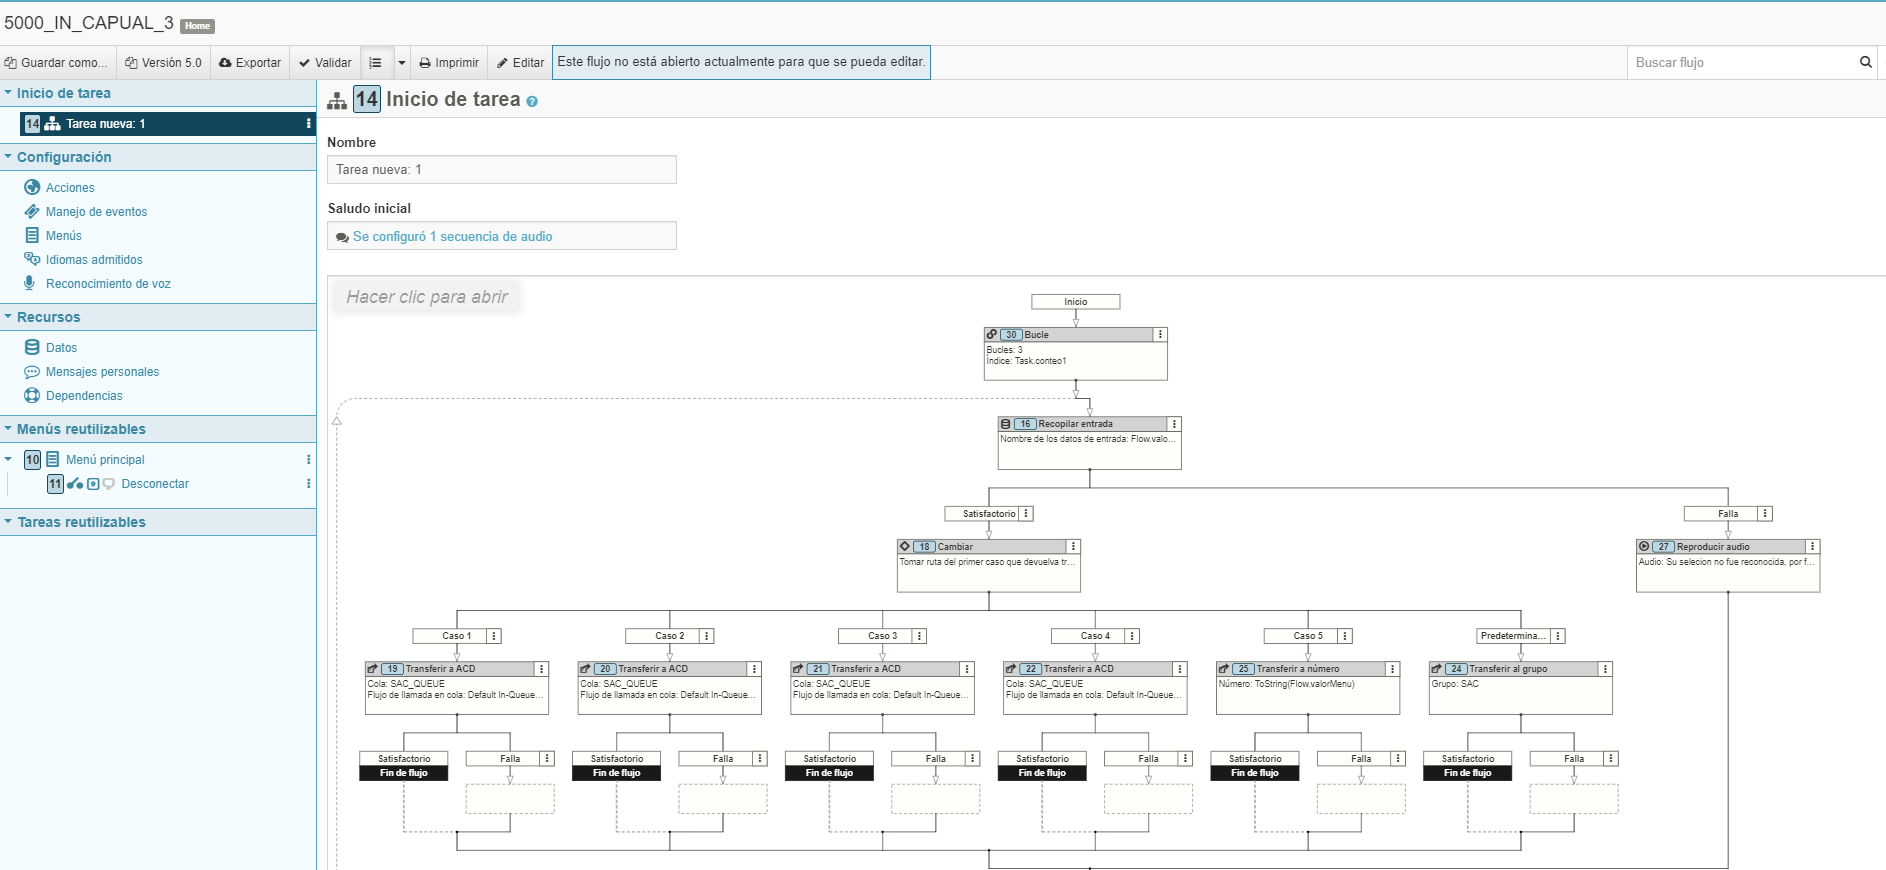The image size is (1886, 870).
Task: Open options of Transferir a ACD node 21
Action: tap(967, 669)
